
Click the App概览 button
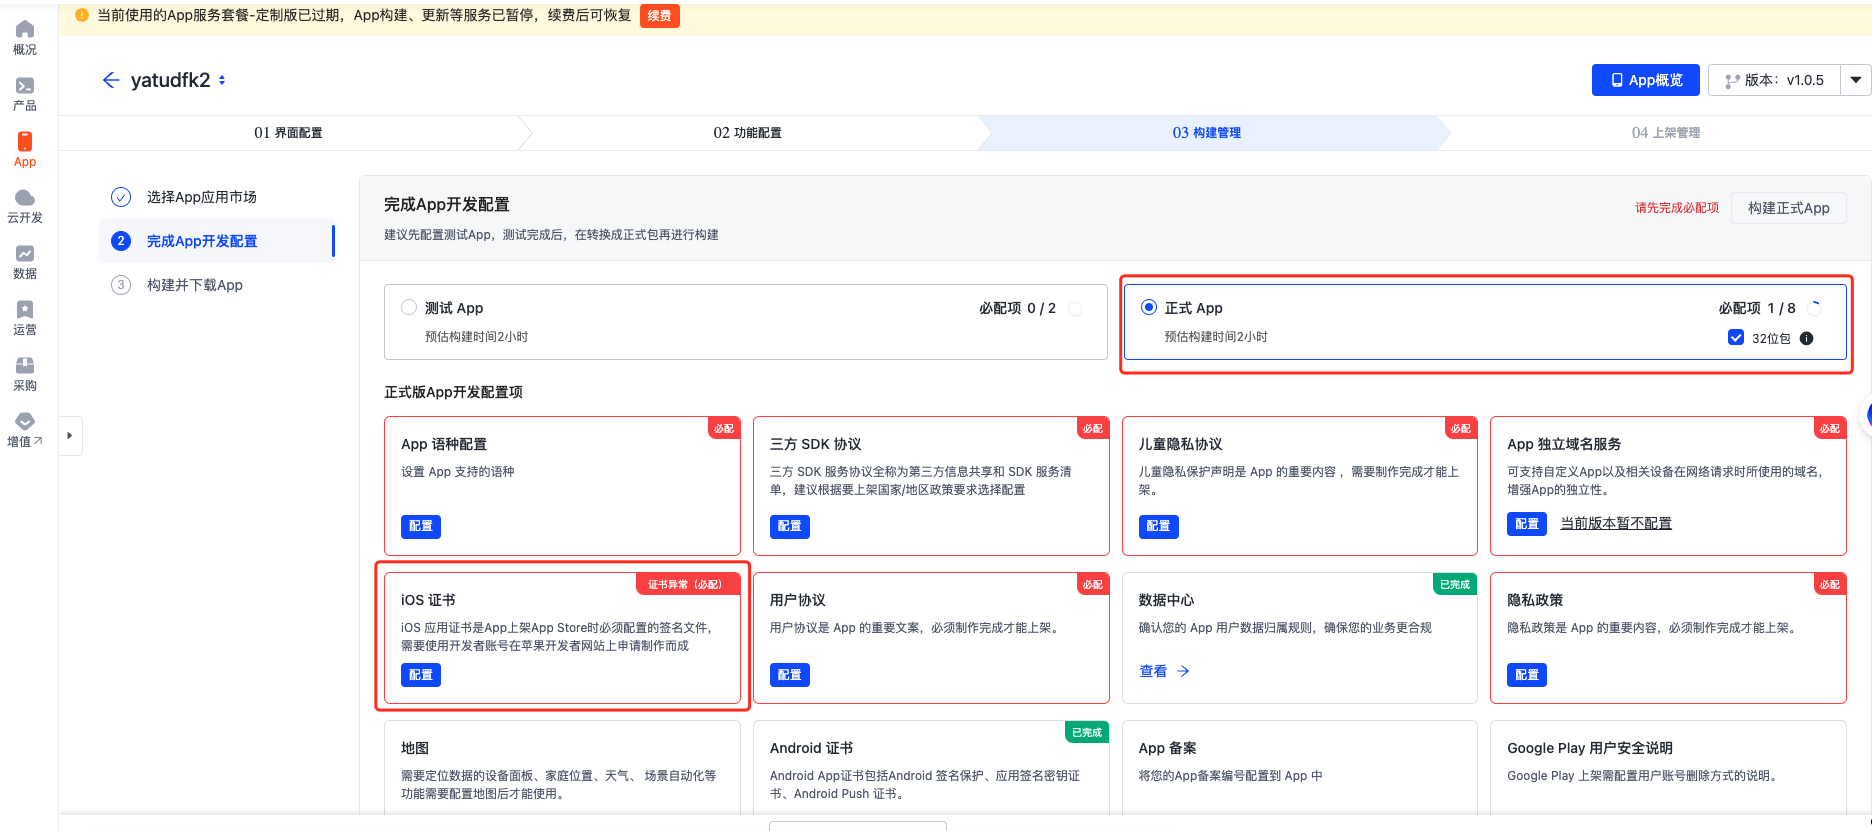click(x=1645, y=80)
